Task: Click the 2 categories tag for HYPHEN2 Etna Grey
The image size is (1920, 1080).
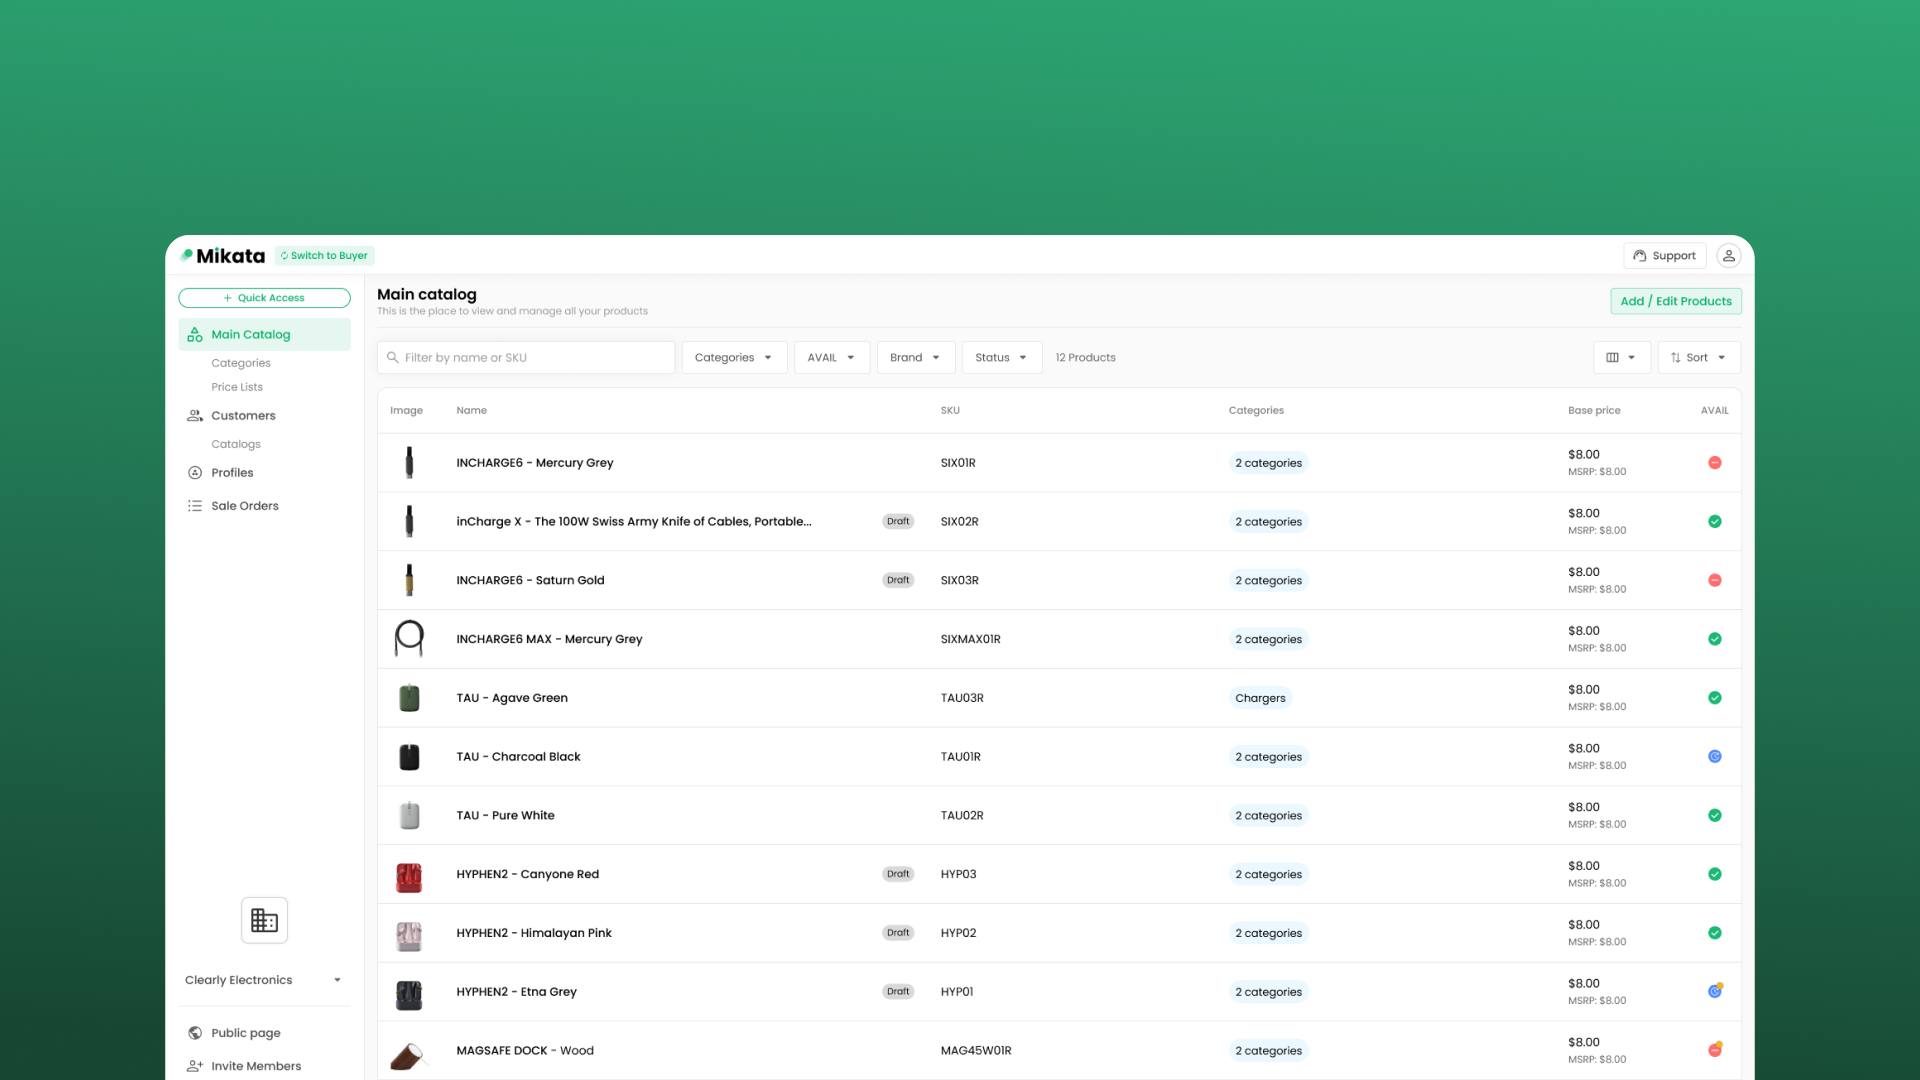Action: 1268,992
